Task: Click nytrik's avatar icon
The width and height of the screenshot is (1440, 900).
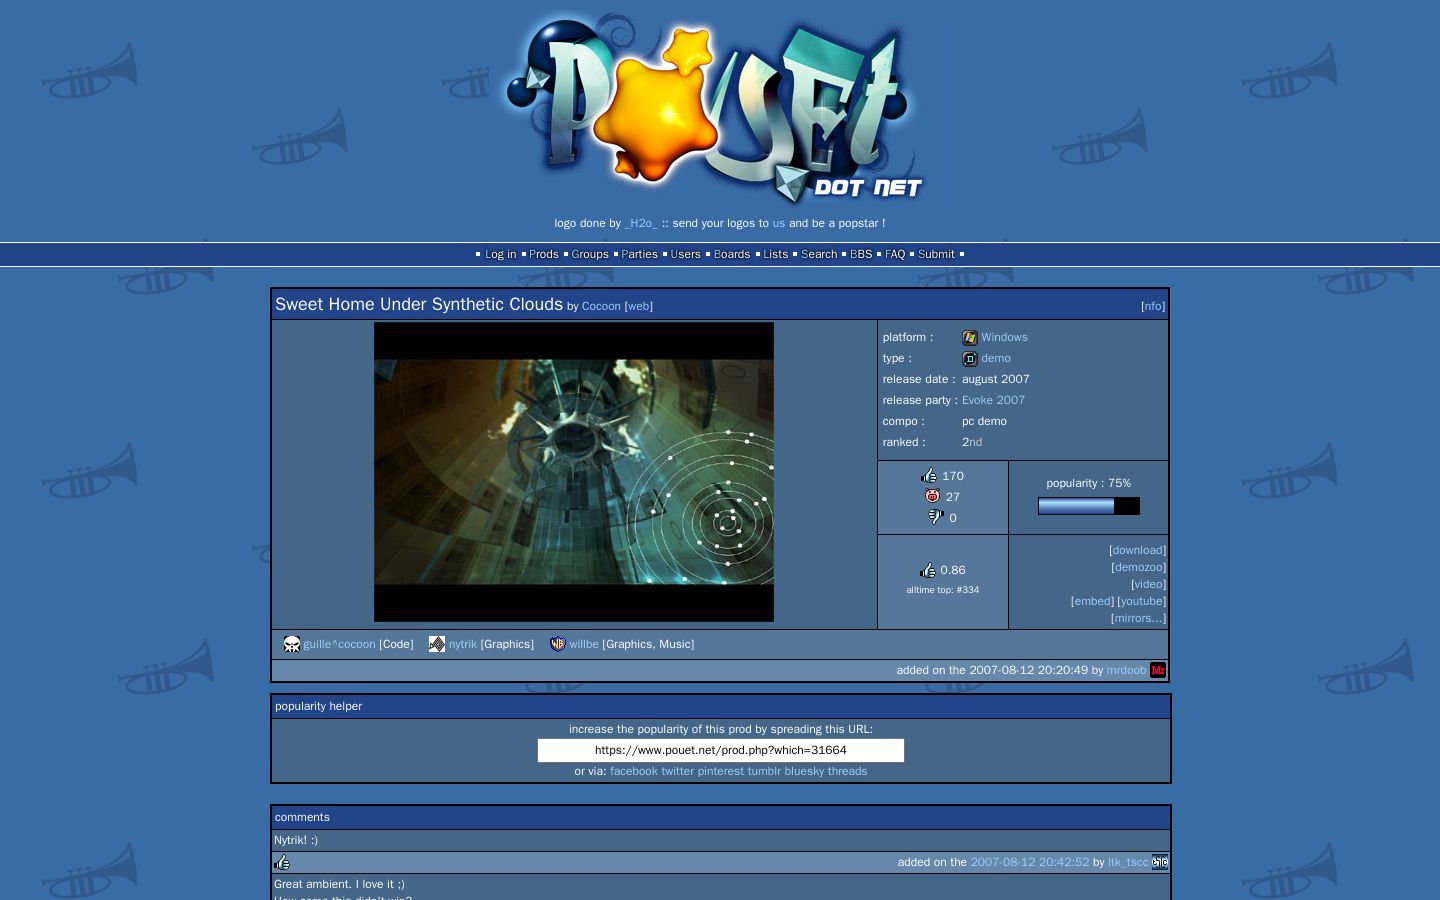Action: [437, 644]
